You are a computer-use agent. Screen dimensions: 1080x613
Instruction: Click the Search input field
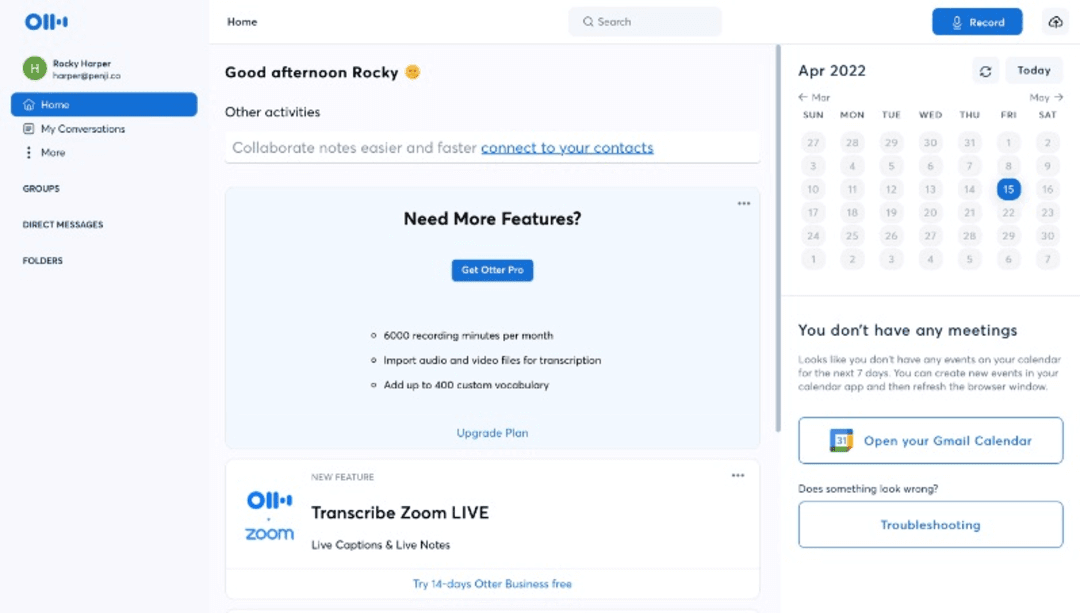click(x=645, y=21)
